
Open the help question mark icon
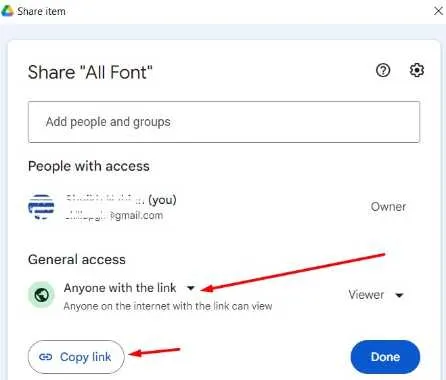383,70
